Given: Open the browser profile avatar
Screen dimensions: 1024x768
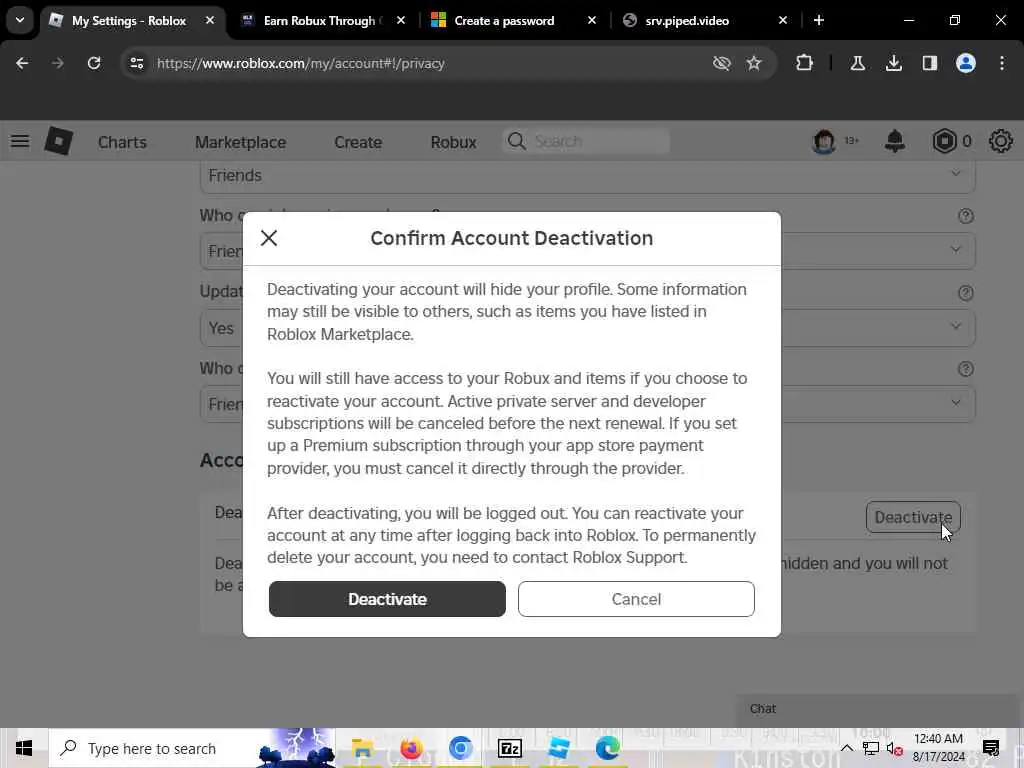Looking at the screenshot, I should click(966, 63).
